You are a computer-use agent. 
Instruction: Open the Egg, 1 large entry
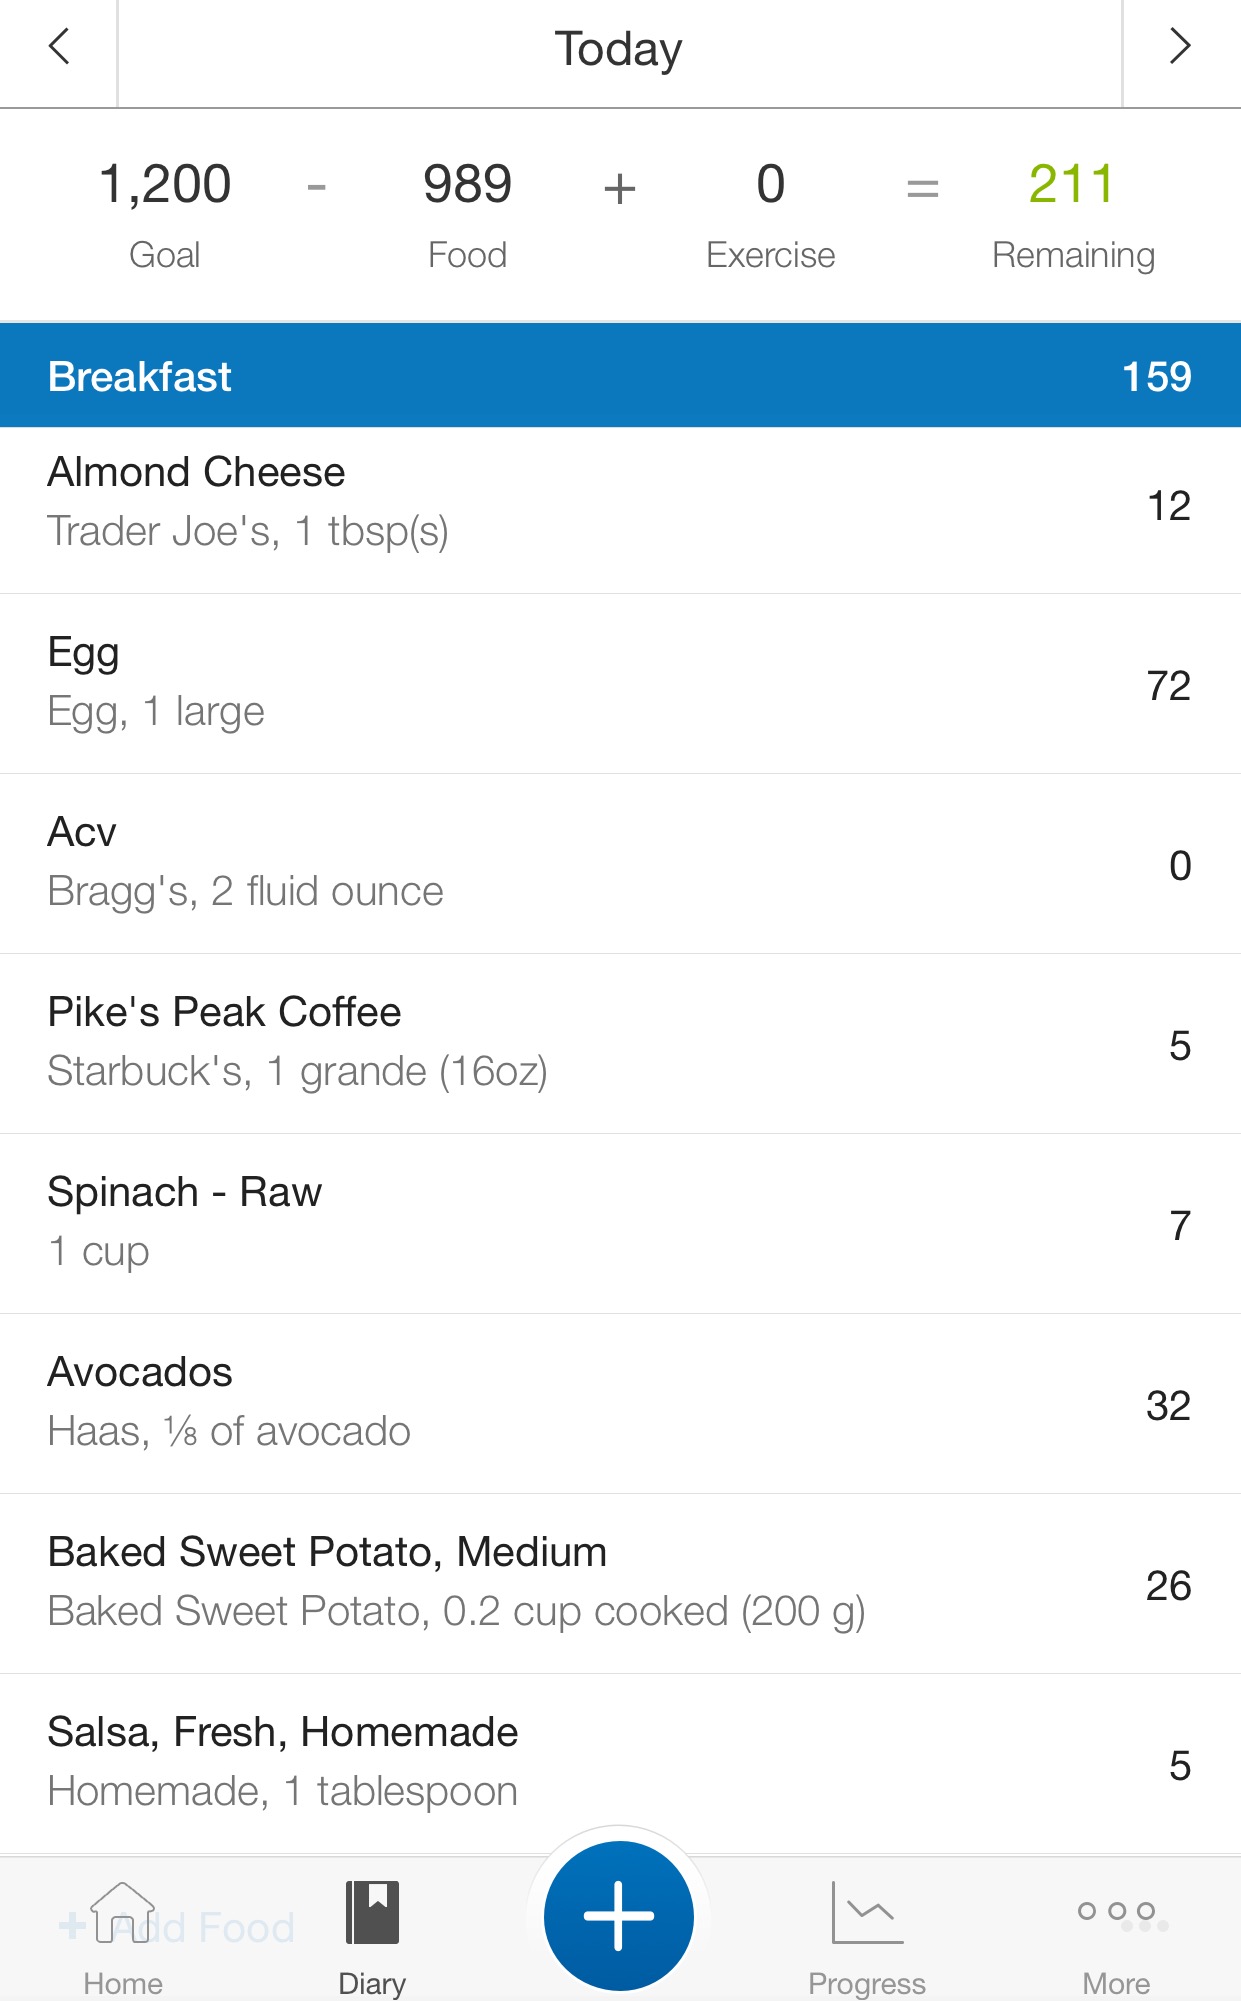(619, 683)
